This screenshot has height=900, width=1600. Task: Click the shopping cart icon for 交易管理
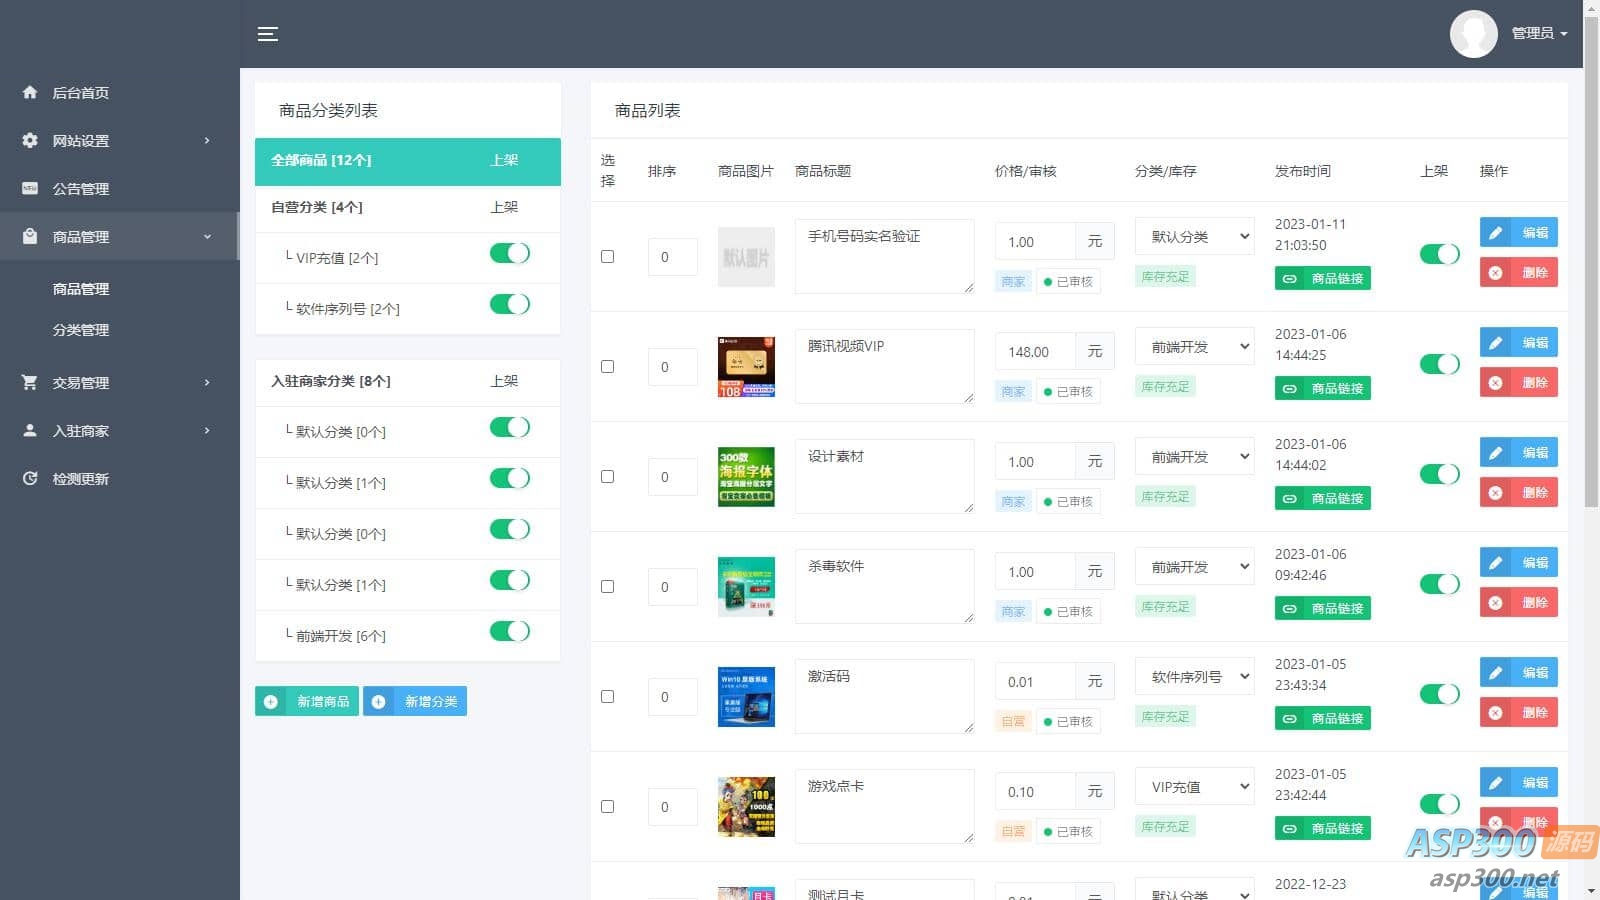30,382
